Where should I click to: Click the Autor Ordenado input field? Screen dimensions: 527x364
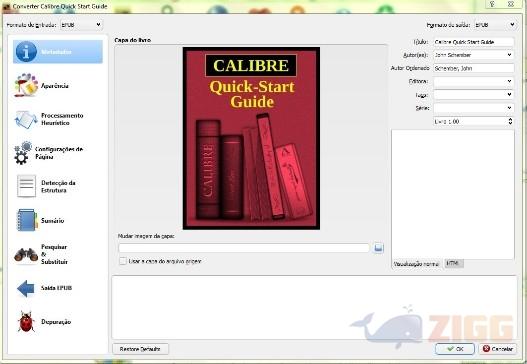click(474, 68)
